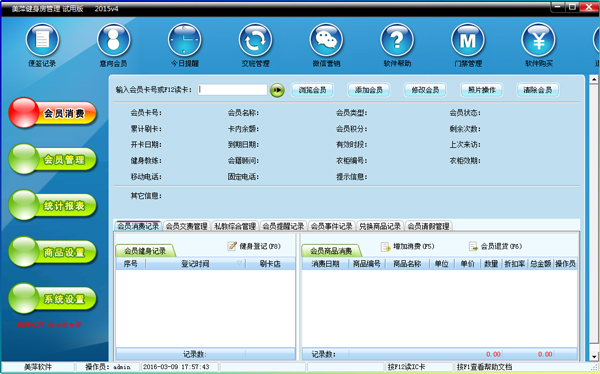Click the 单位 column header
This screenshot has width=600, height=374.
(442, 264)
